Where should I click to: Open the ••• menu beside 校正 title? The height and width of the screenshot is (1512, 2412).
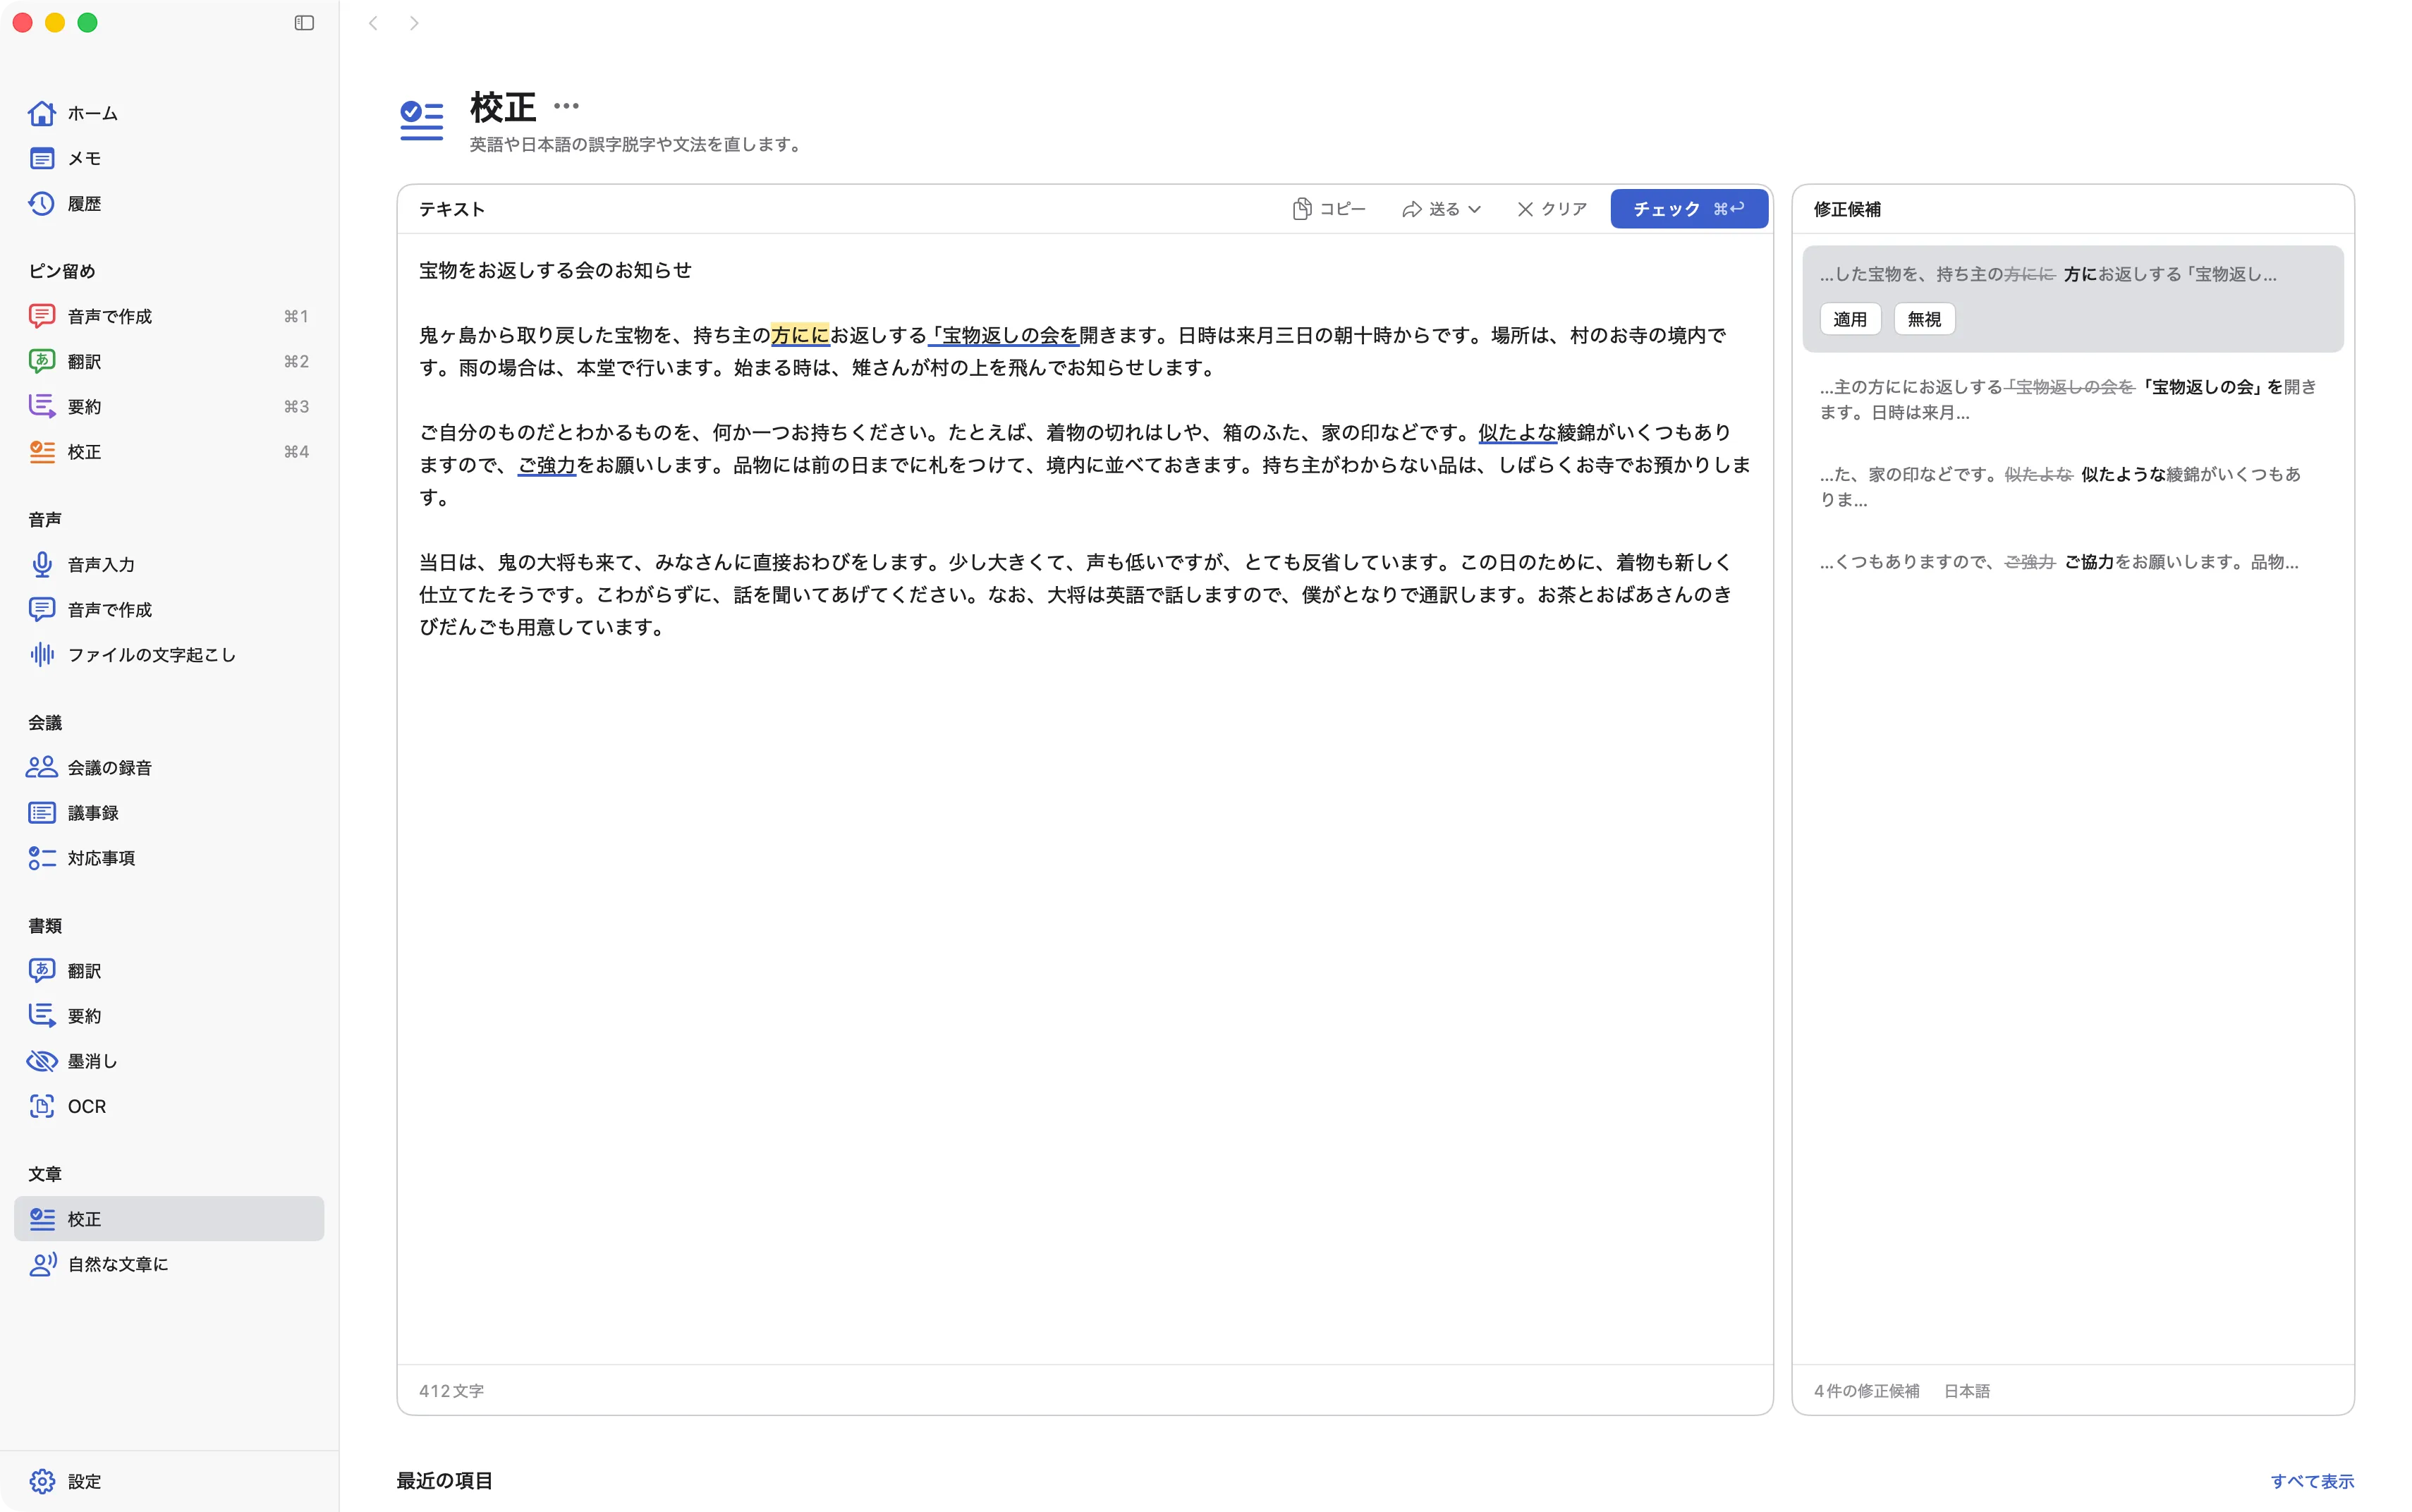click(x=566, y=106)
